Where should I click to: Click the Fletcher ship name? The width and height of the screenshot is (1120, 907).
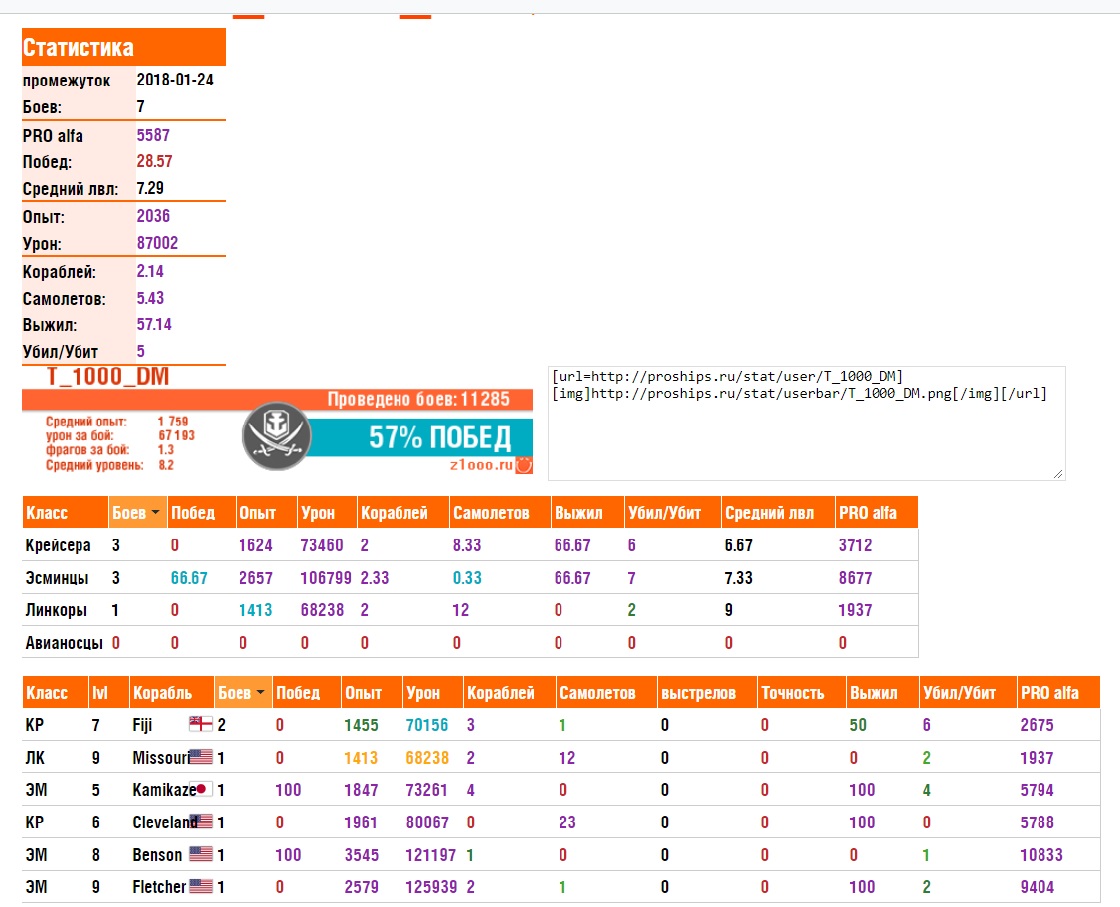tap(159, 887)
